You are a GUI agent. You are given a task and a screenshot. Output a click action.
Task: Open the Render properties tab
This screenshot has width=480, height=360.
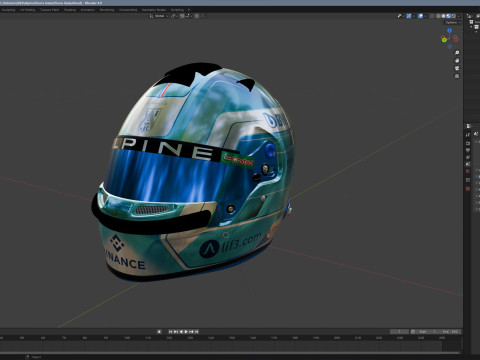[x=468, y=143]
